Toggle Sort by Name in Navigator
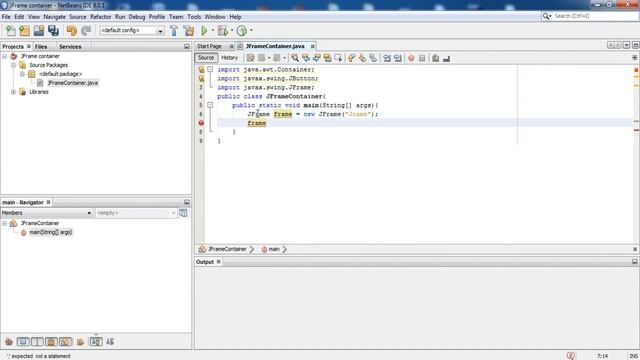Screen dimensions: 640x360 coord(96,342)
